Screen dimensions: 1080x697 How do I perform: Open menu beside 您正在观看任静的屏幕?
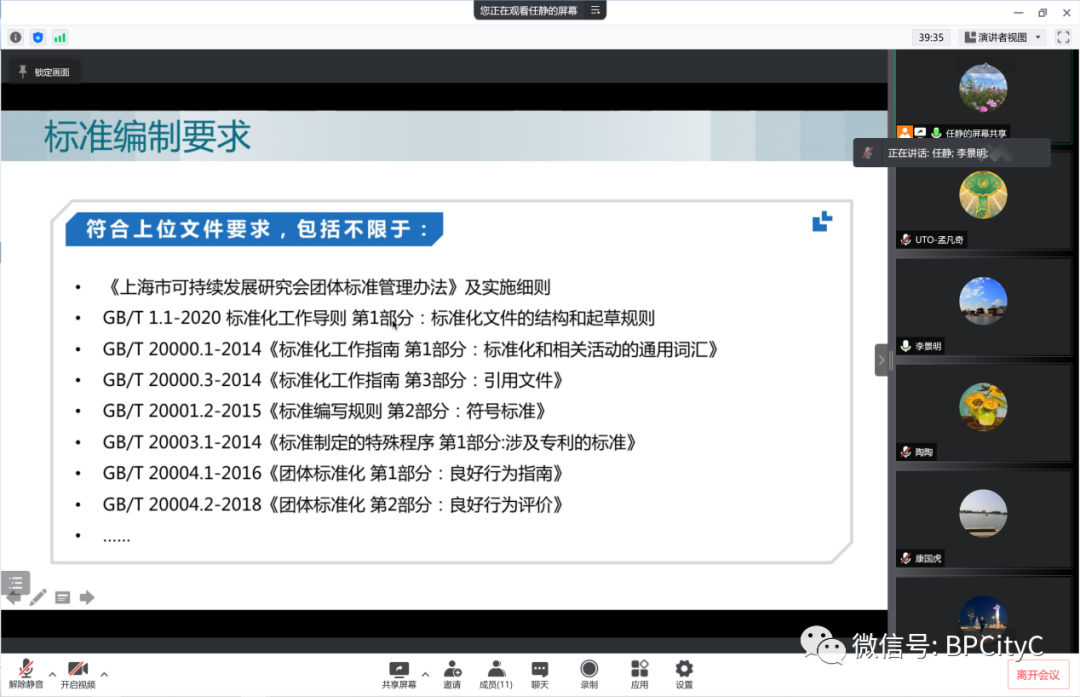pyautogui.click(x=596, y=10)
